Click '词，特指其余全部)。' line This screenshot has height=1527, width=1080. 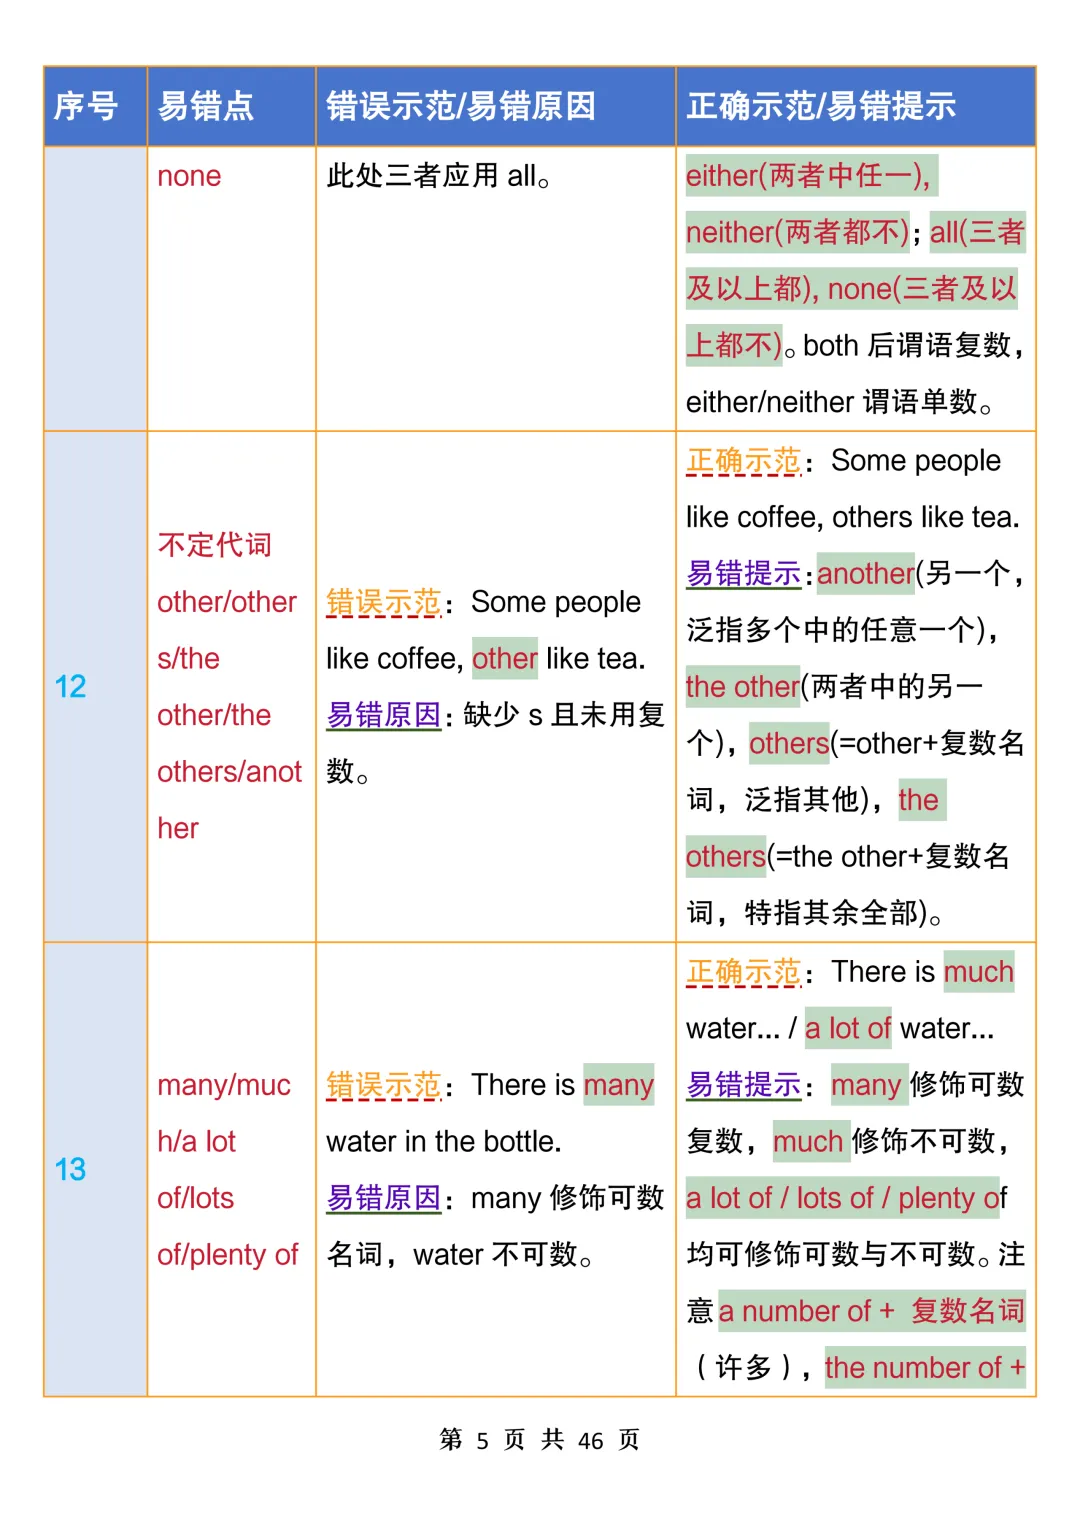click(815, 912)
